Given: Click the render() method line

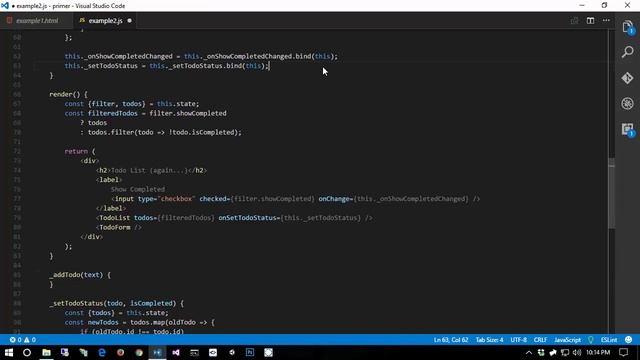Looking at the screenshot, I should 68,94.
